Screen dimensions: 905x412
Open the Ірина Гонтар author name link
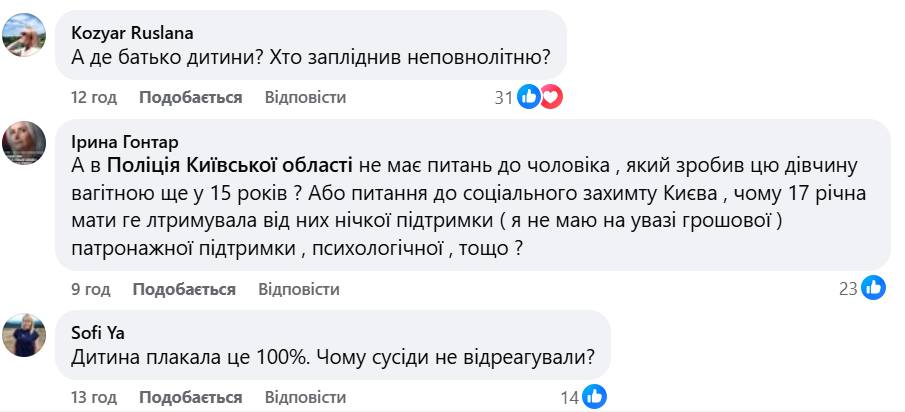click(124, 140)
